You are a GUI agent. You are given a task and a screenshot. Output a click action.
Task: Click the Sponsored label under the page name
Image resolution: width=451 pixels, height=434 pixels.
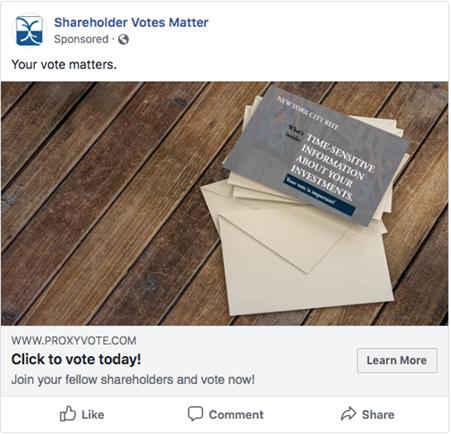[81, 39]
